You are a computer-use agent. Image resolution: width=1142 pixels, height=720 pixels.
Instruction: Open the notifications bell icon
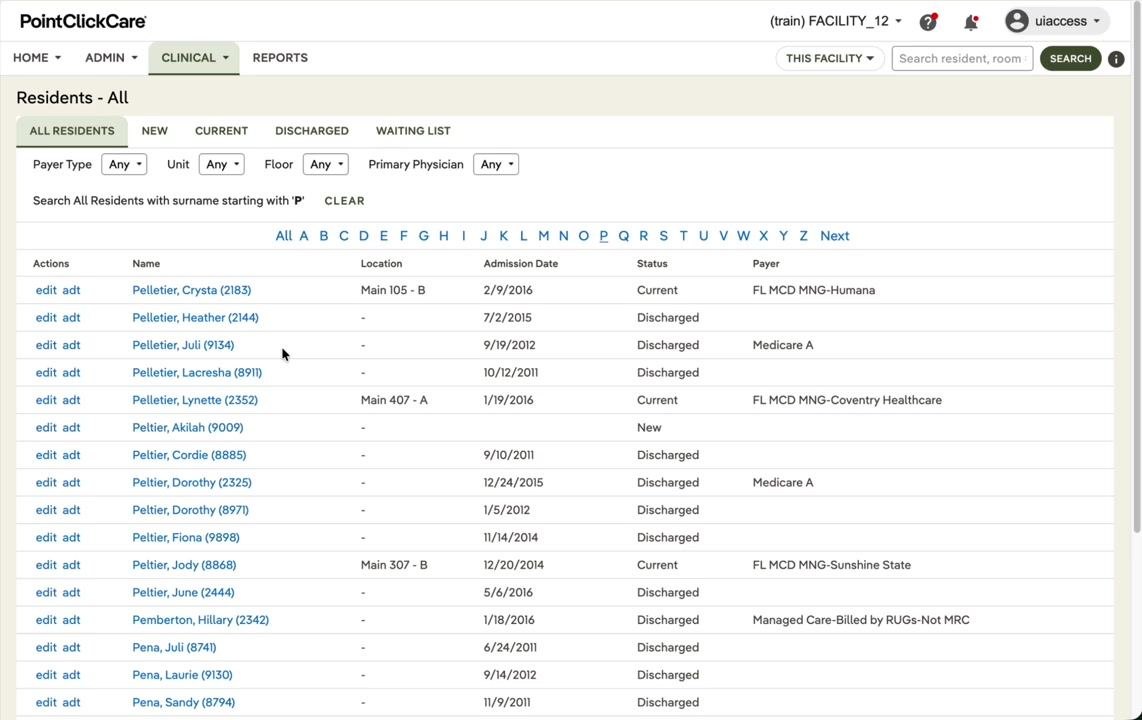[x=971, y=22]
